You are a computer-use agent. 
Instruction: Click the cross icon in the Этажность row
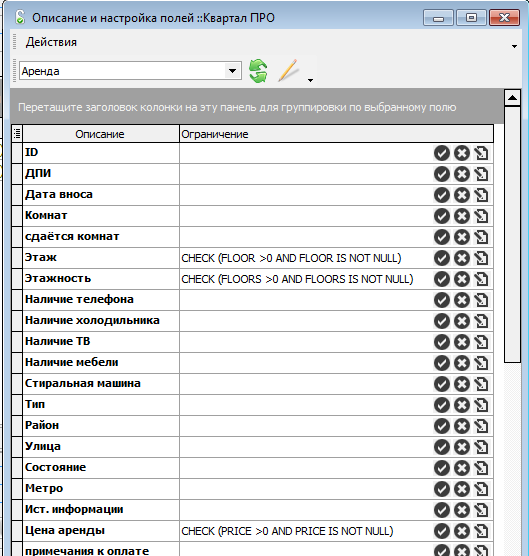462,279
